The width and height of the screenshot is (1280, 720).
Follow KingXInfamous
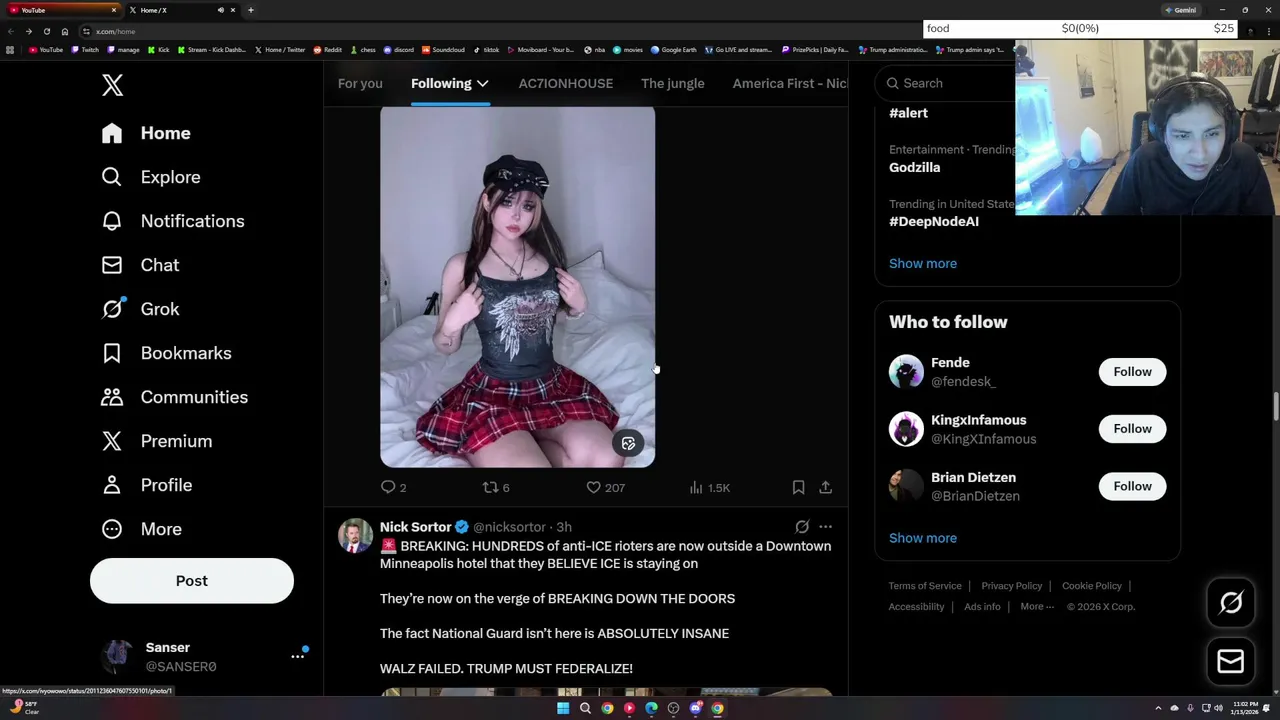pyautogui.click(x=1132, y=429)
